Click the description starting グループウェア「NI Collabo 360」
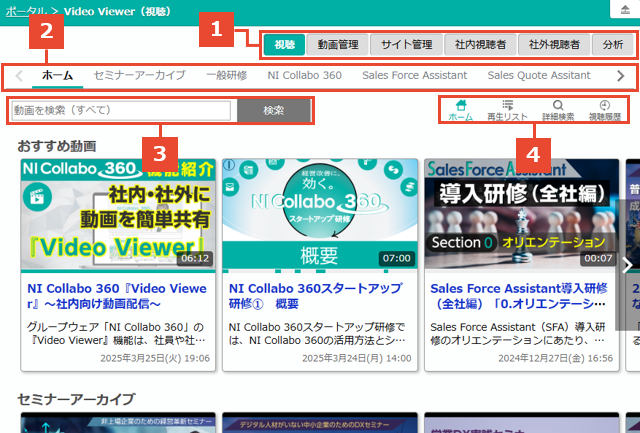The width and height of the screenshot is (640, 433). point(116,333)
